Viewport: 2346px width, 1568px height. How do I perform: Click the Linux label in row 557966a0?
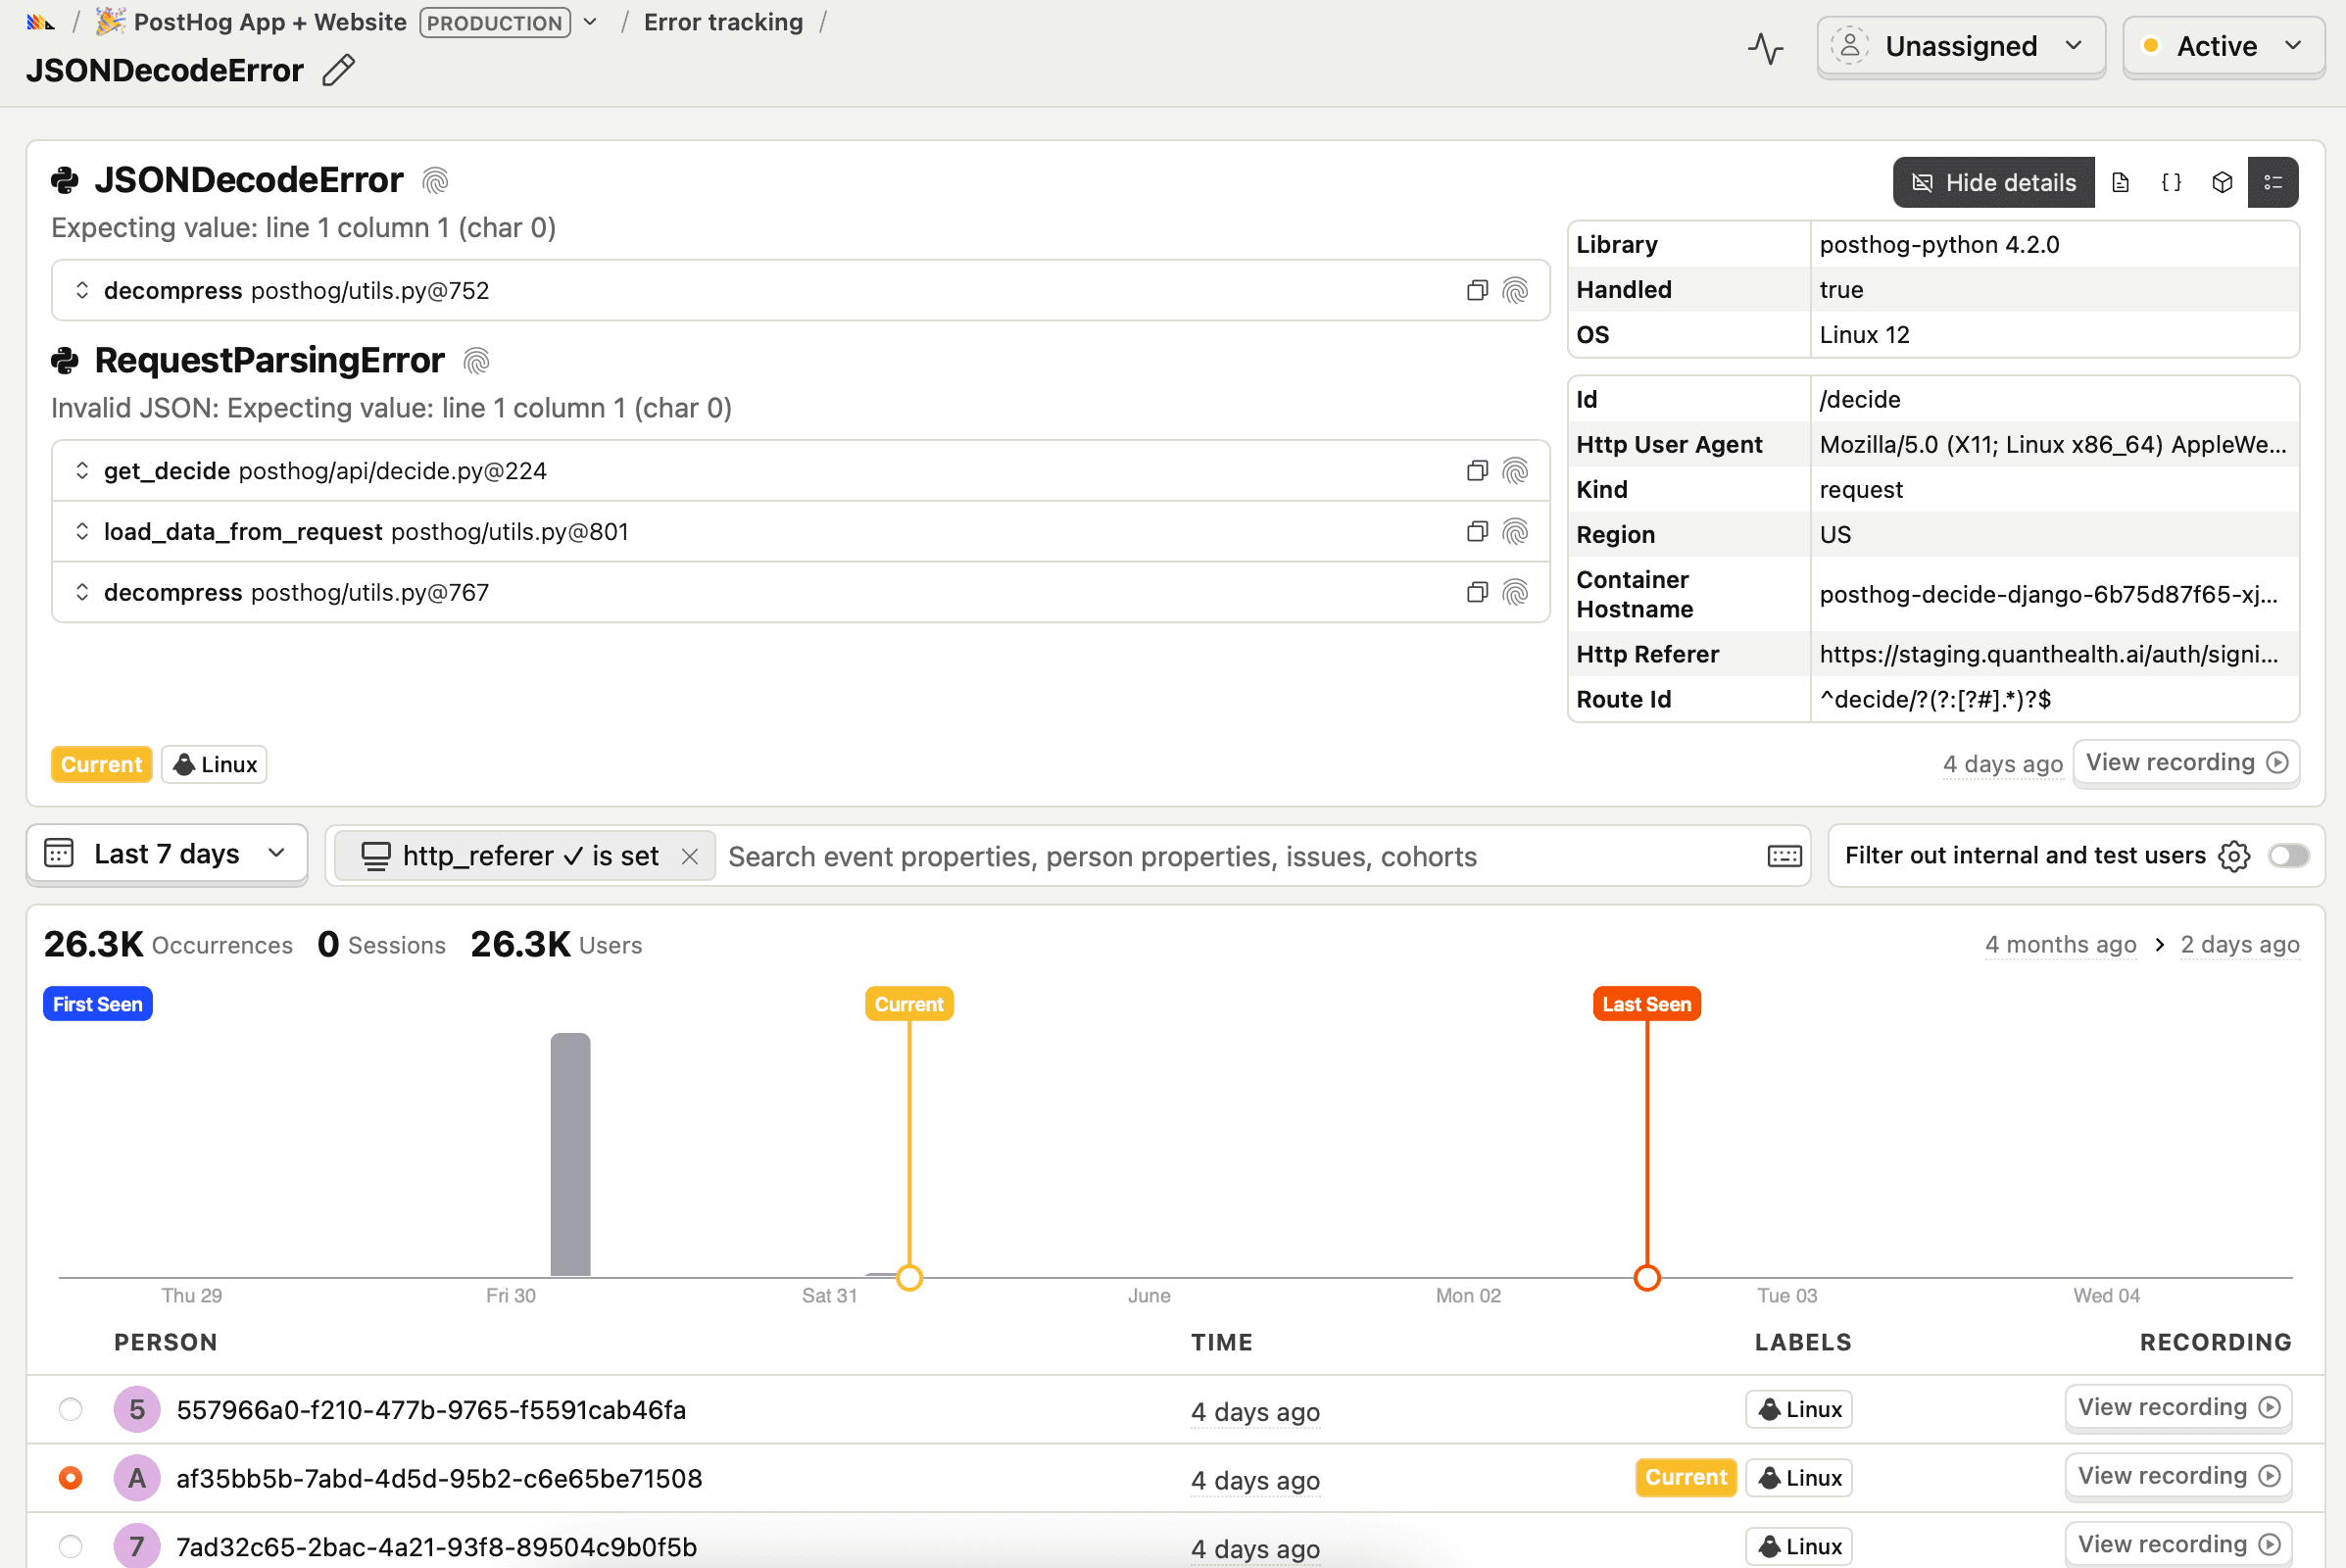1799,1410
